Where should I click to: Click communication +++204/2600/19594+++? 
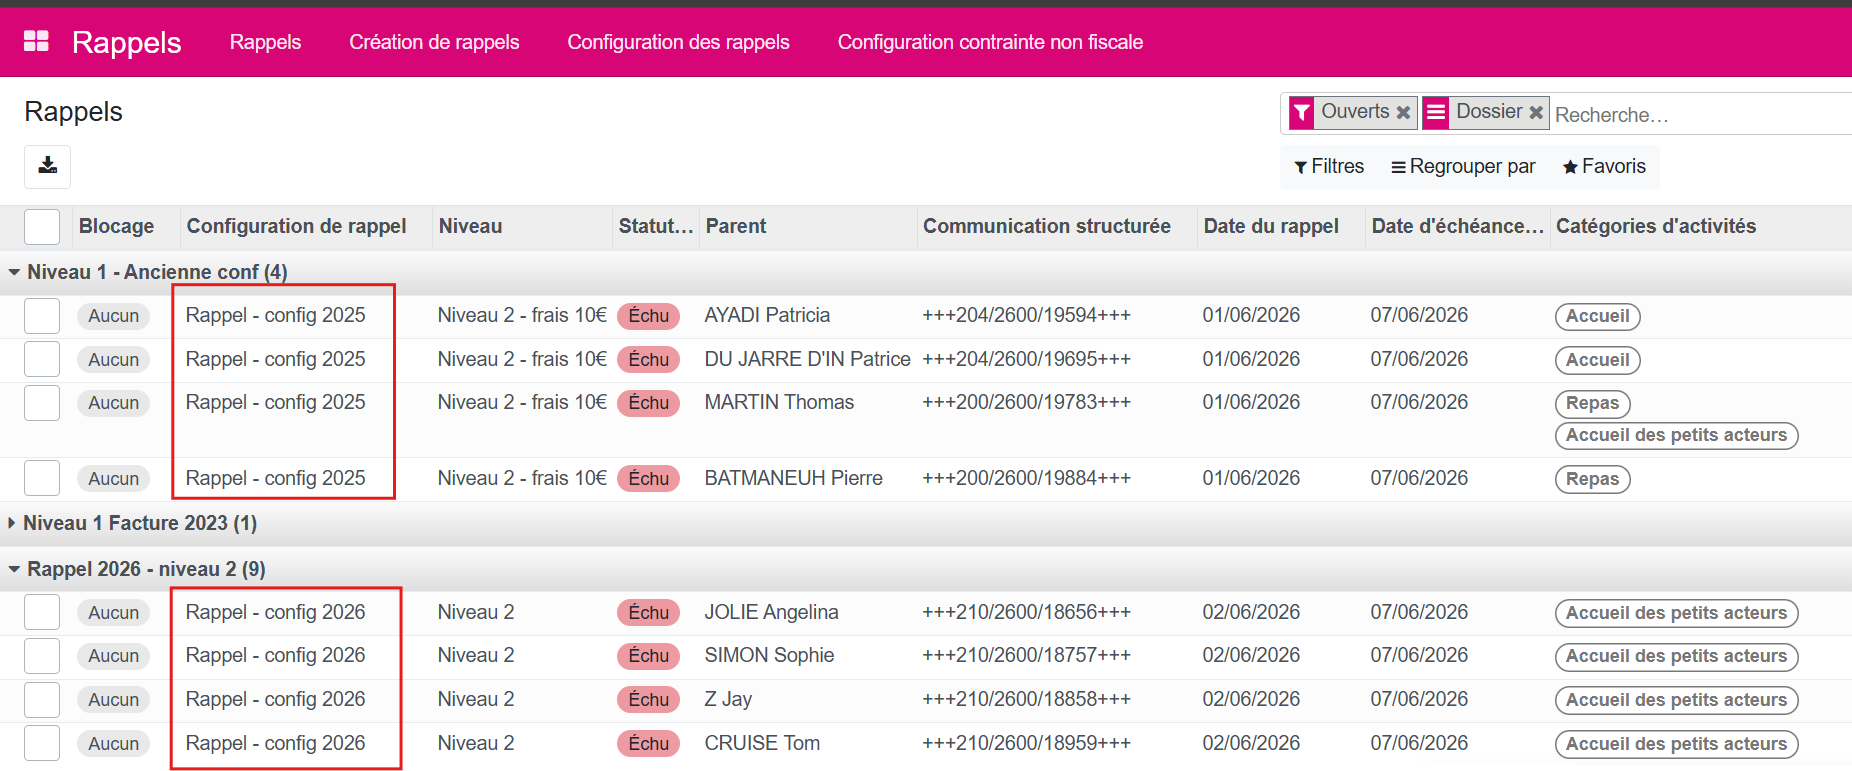[1026, 315]
